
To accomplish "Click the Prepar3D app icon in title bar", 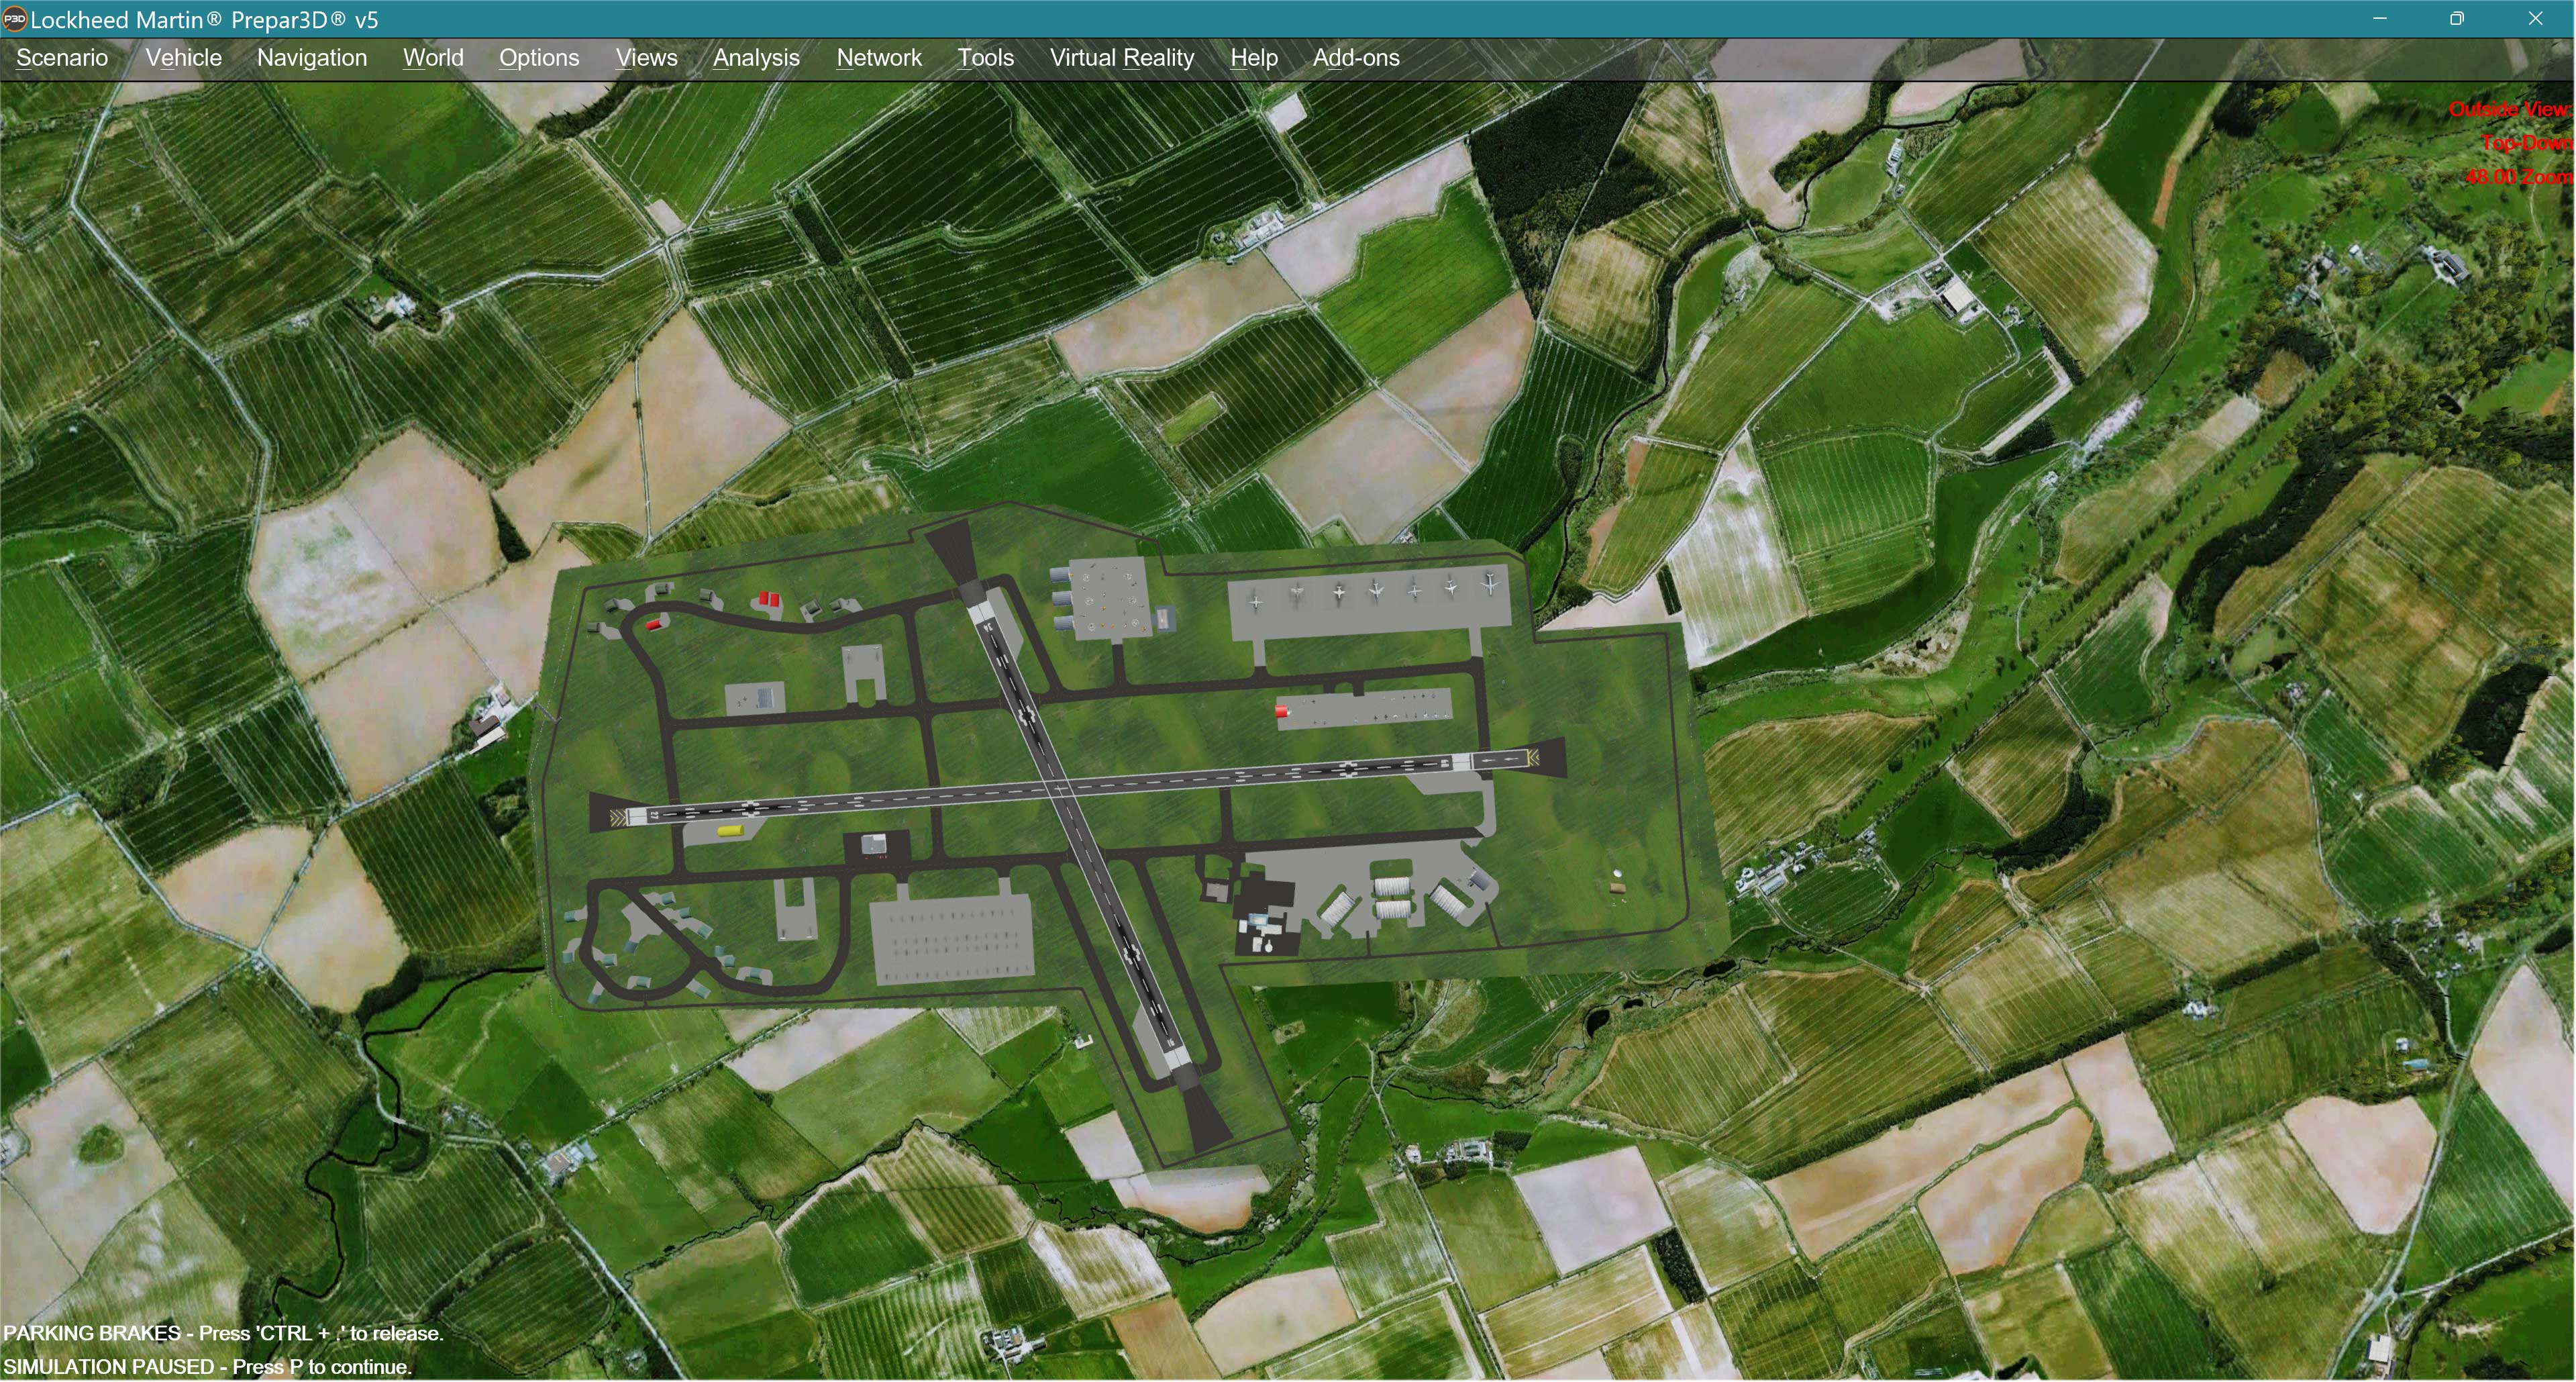I will 14,19.
